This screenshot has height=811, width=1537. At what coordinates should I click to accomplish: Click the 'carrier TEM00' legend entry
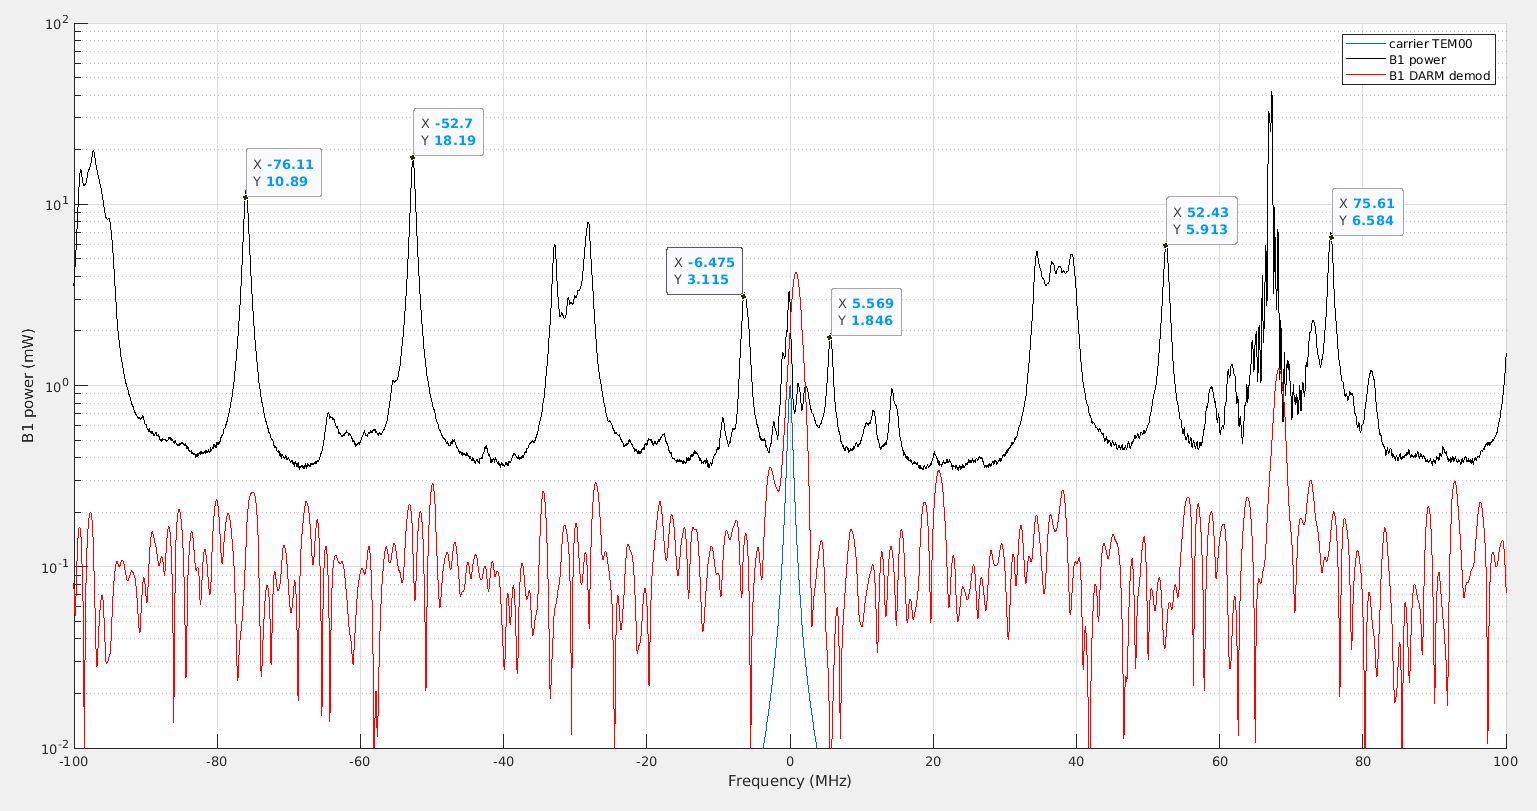point(1429,44)
